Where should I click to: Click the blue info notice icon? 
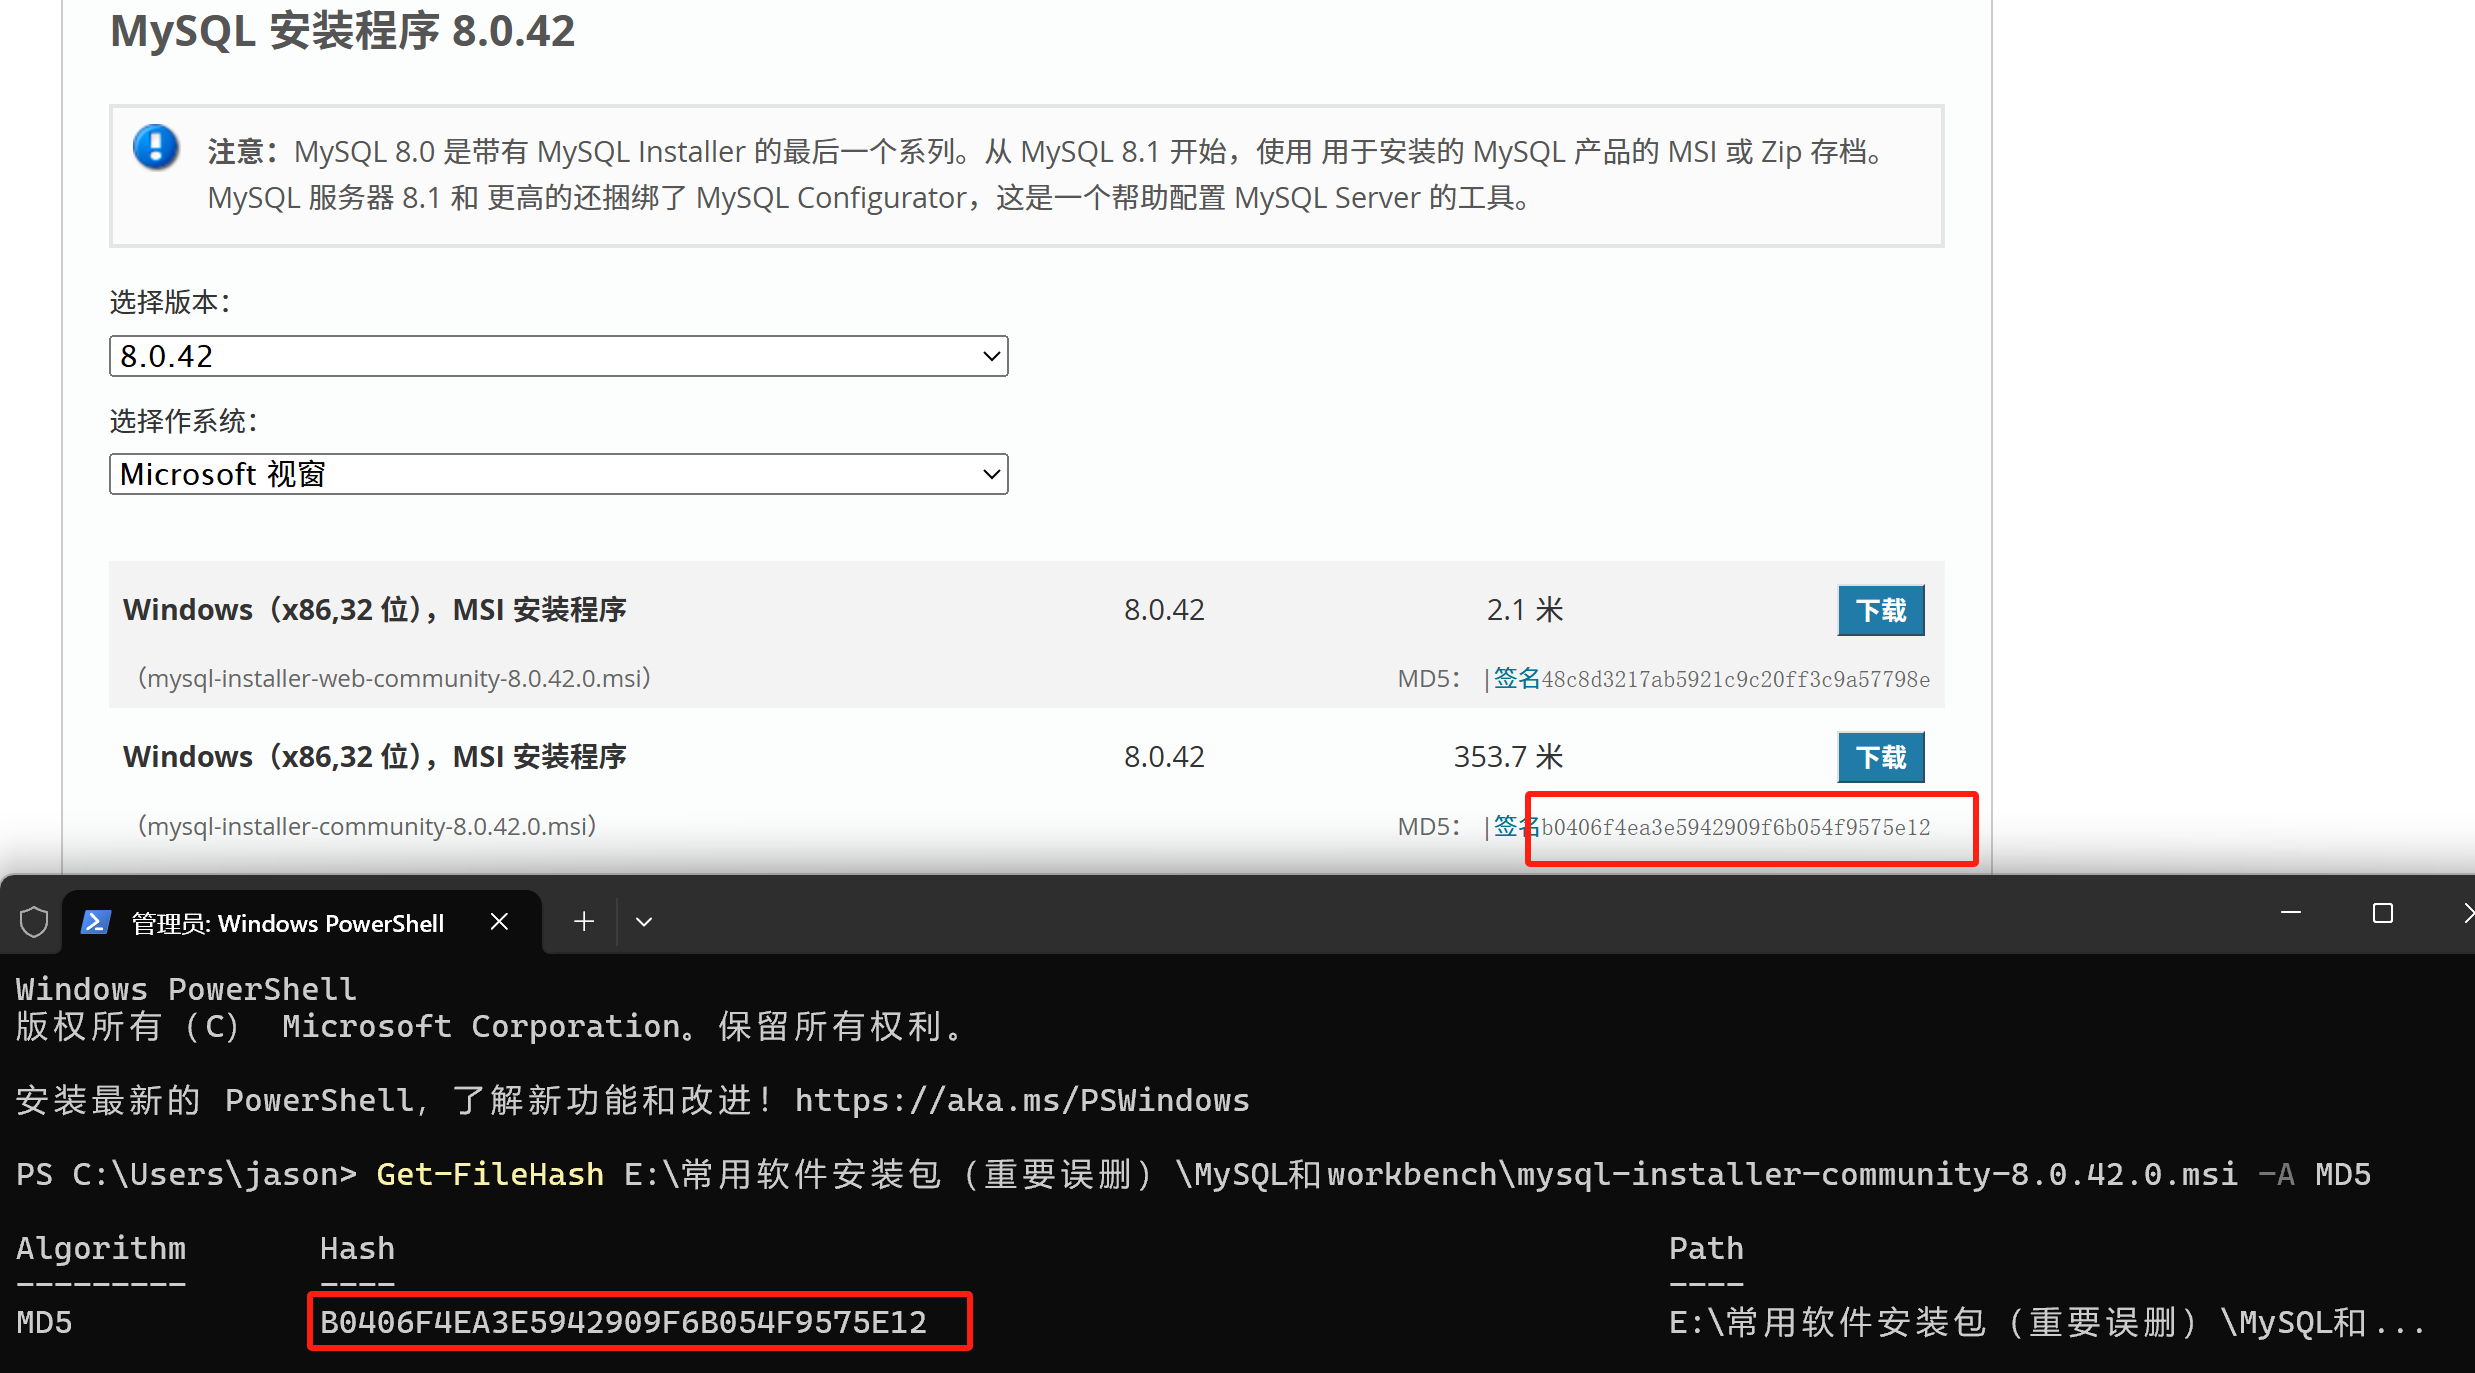tap(156, 148)
